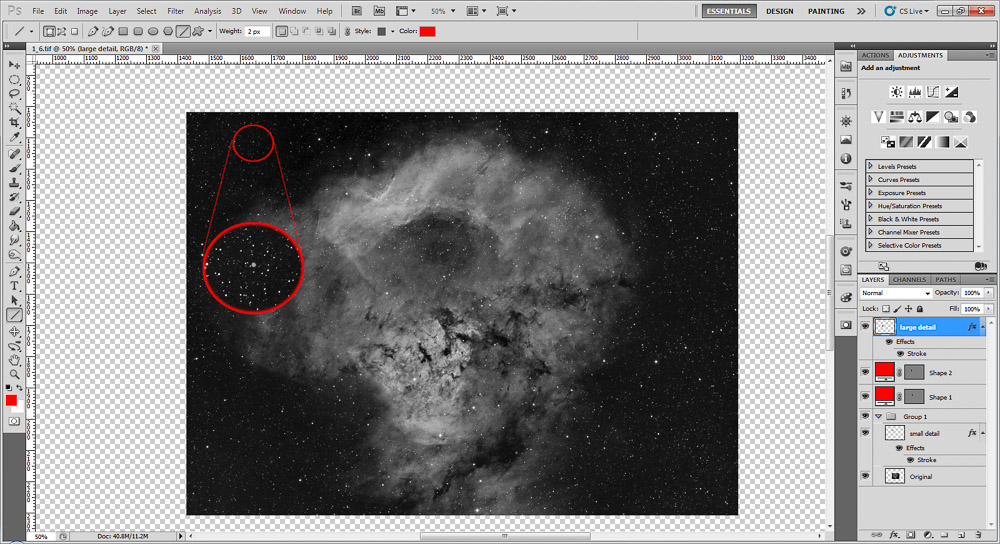This screenshot has height=544, width=1000.
Task: Select the Pen tool in toolbox
Action: point(14,272)
